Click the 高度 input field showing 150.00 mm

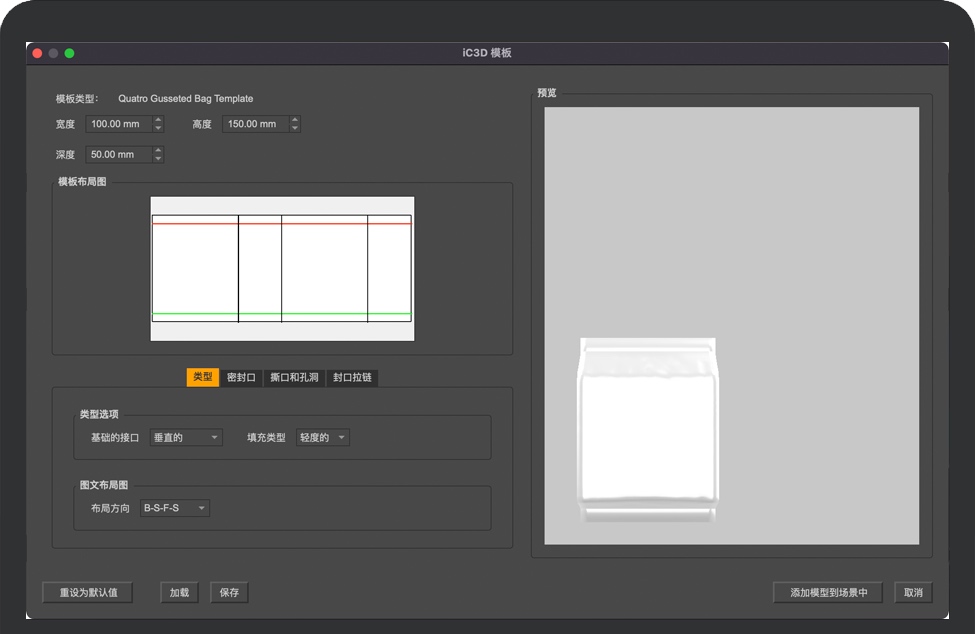click(x=254, y=124)
